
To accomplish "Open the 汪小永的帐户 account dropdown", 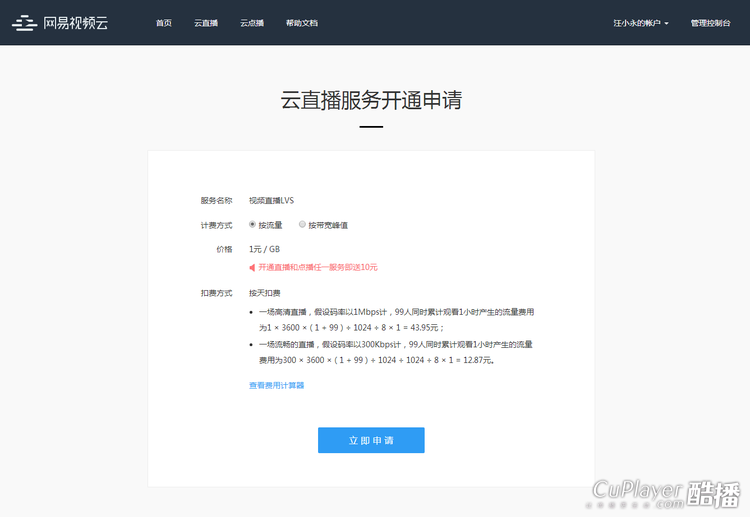I will (x=640, y=23).
